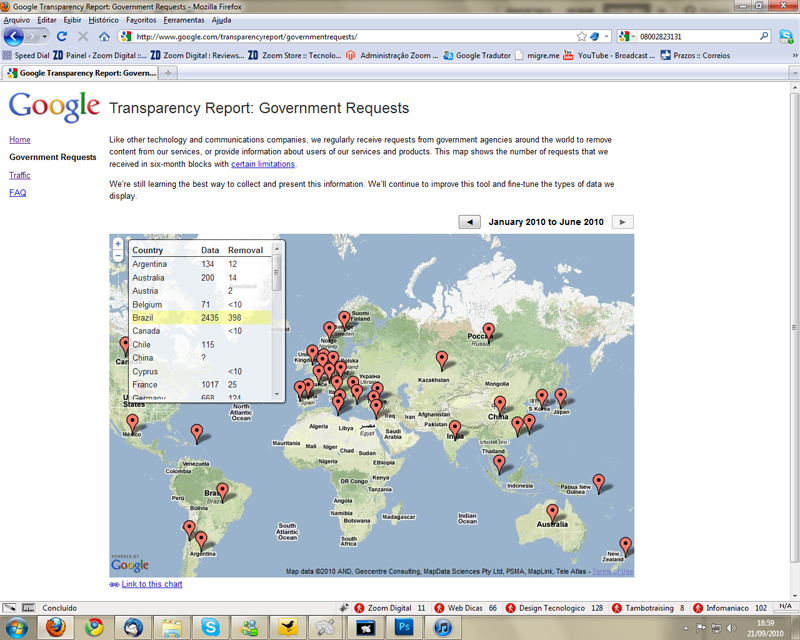Go to the home page icon
Image resolution: width=800 pixels, height=640 pixels.
(x=104, y=37)
